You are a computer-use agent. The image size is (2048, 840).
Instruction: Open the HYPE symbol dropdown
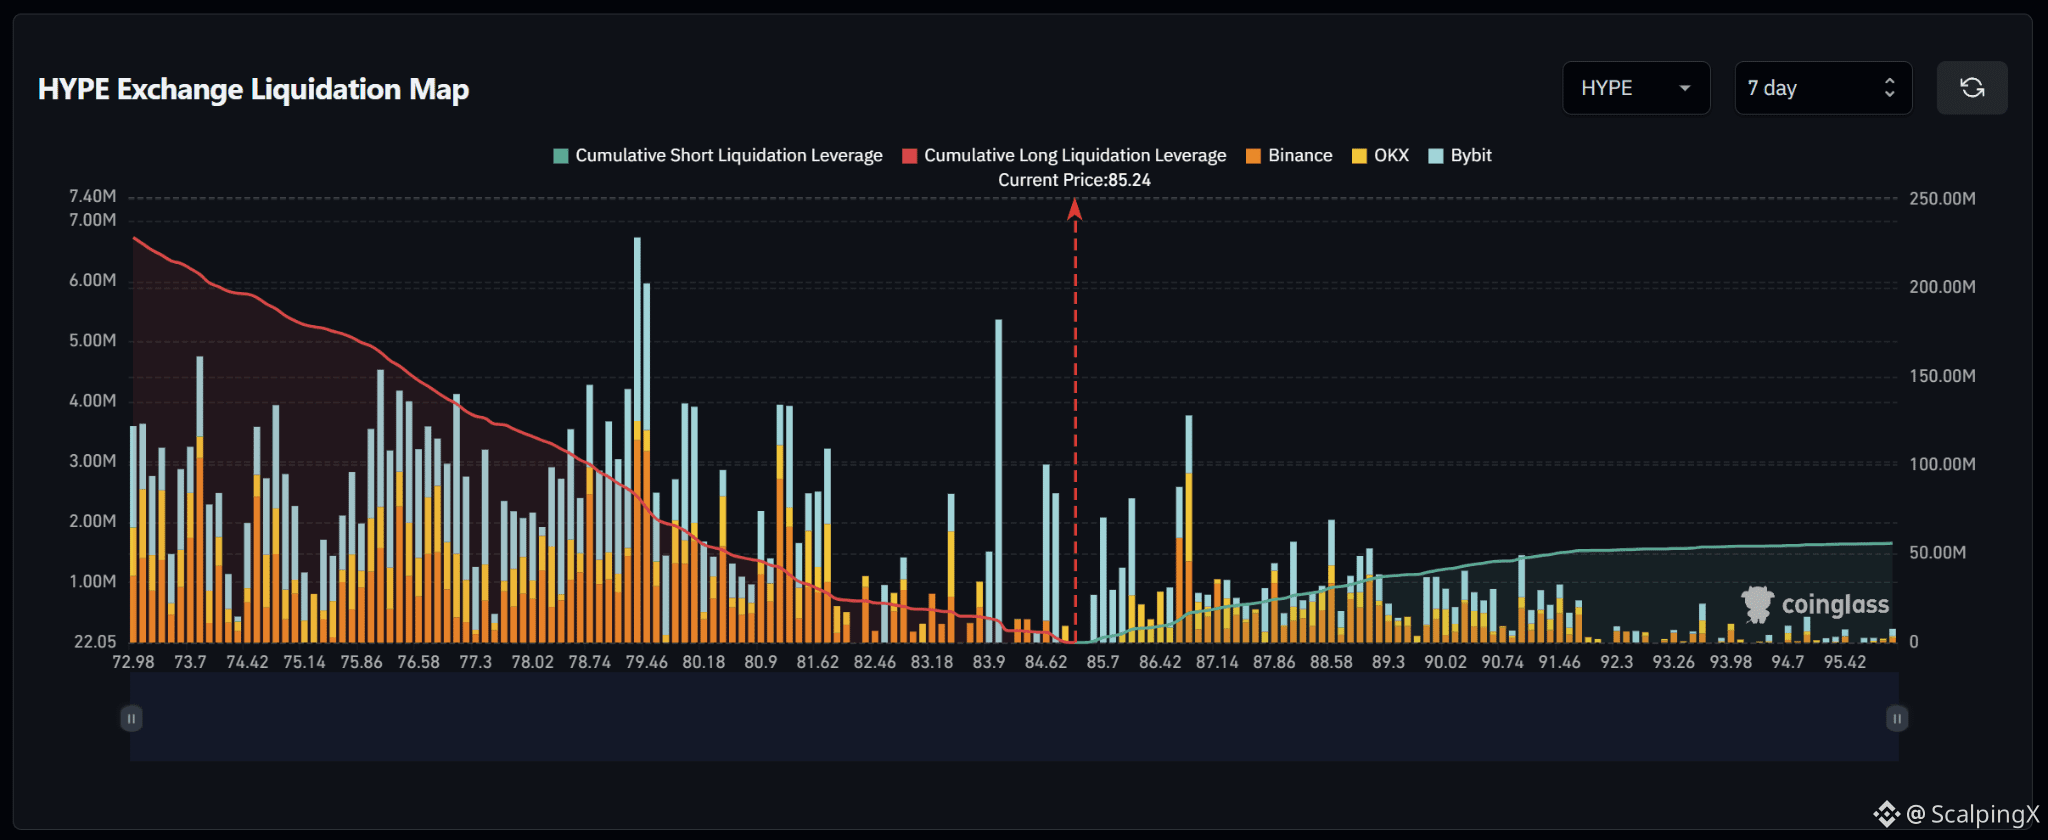click(1636, 88)
